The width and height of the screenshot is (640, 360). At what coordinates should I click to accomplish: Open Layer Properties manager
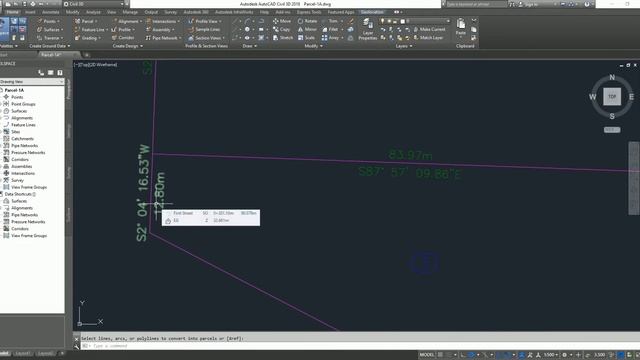click(367, 29)
